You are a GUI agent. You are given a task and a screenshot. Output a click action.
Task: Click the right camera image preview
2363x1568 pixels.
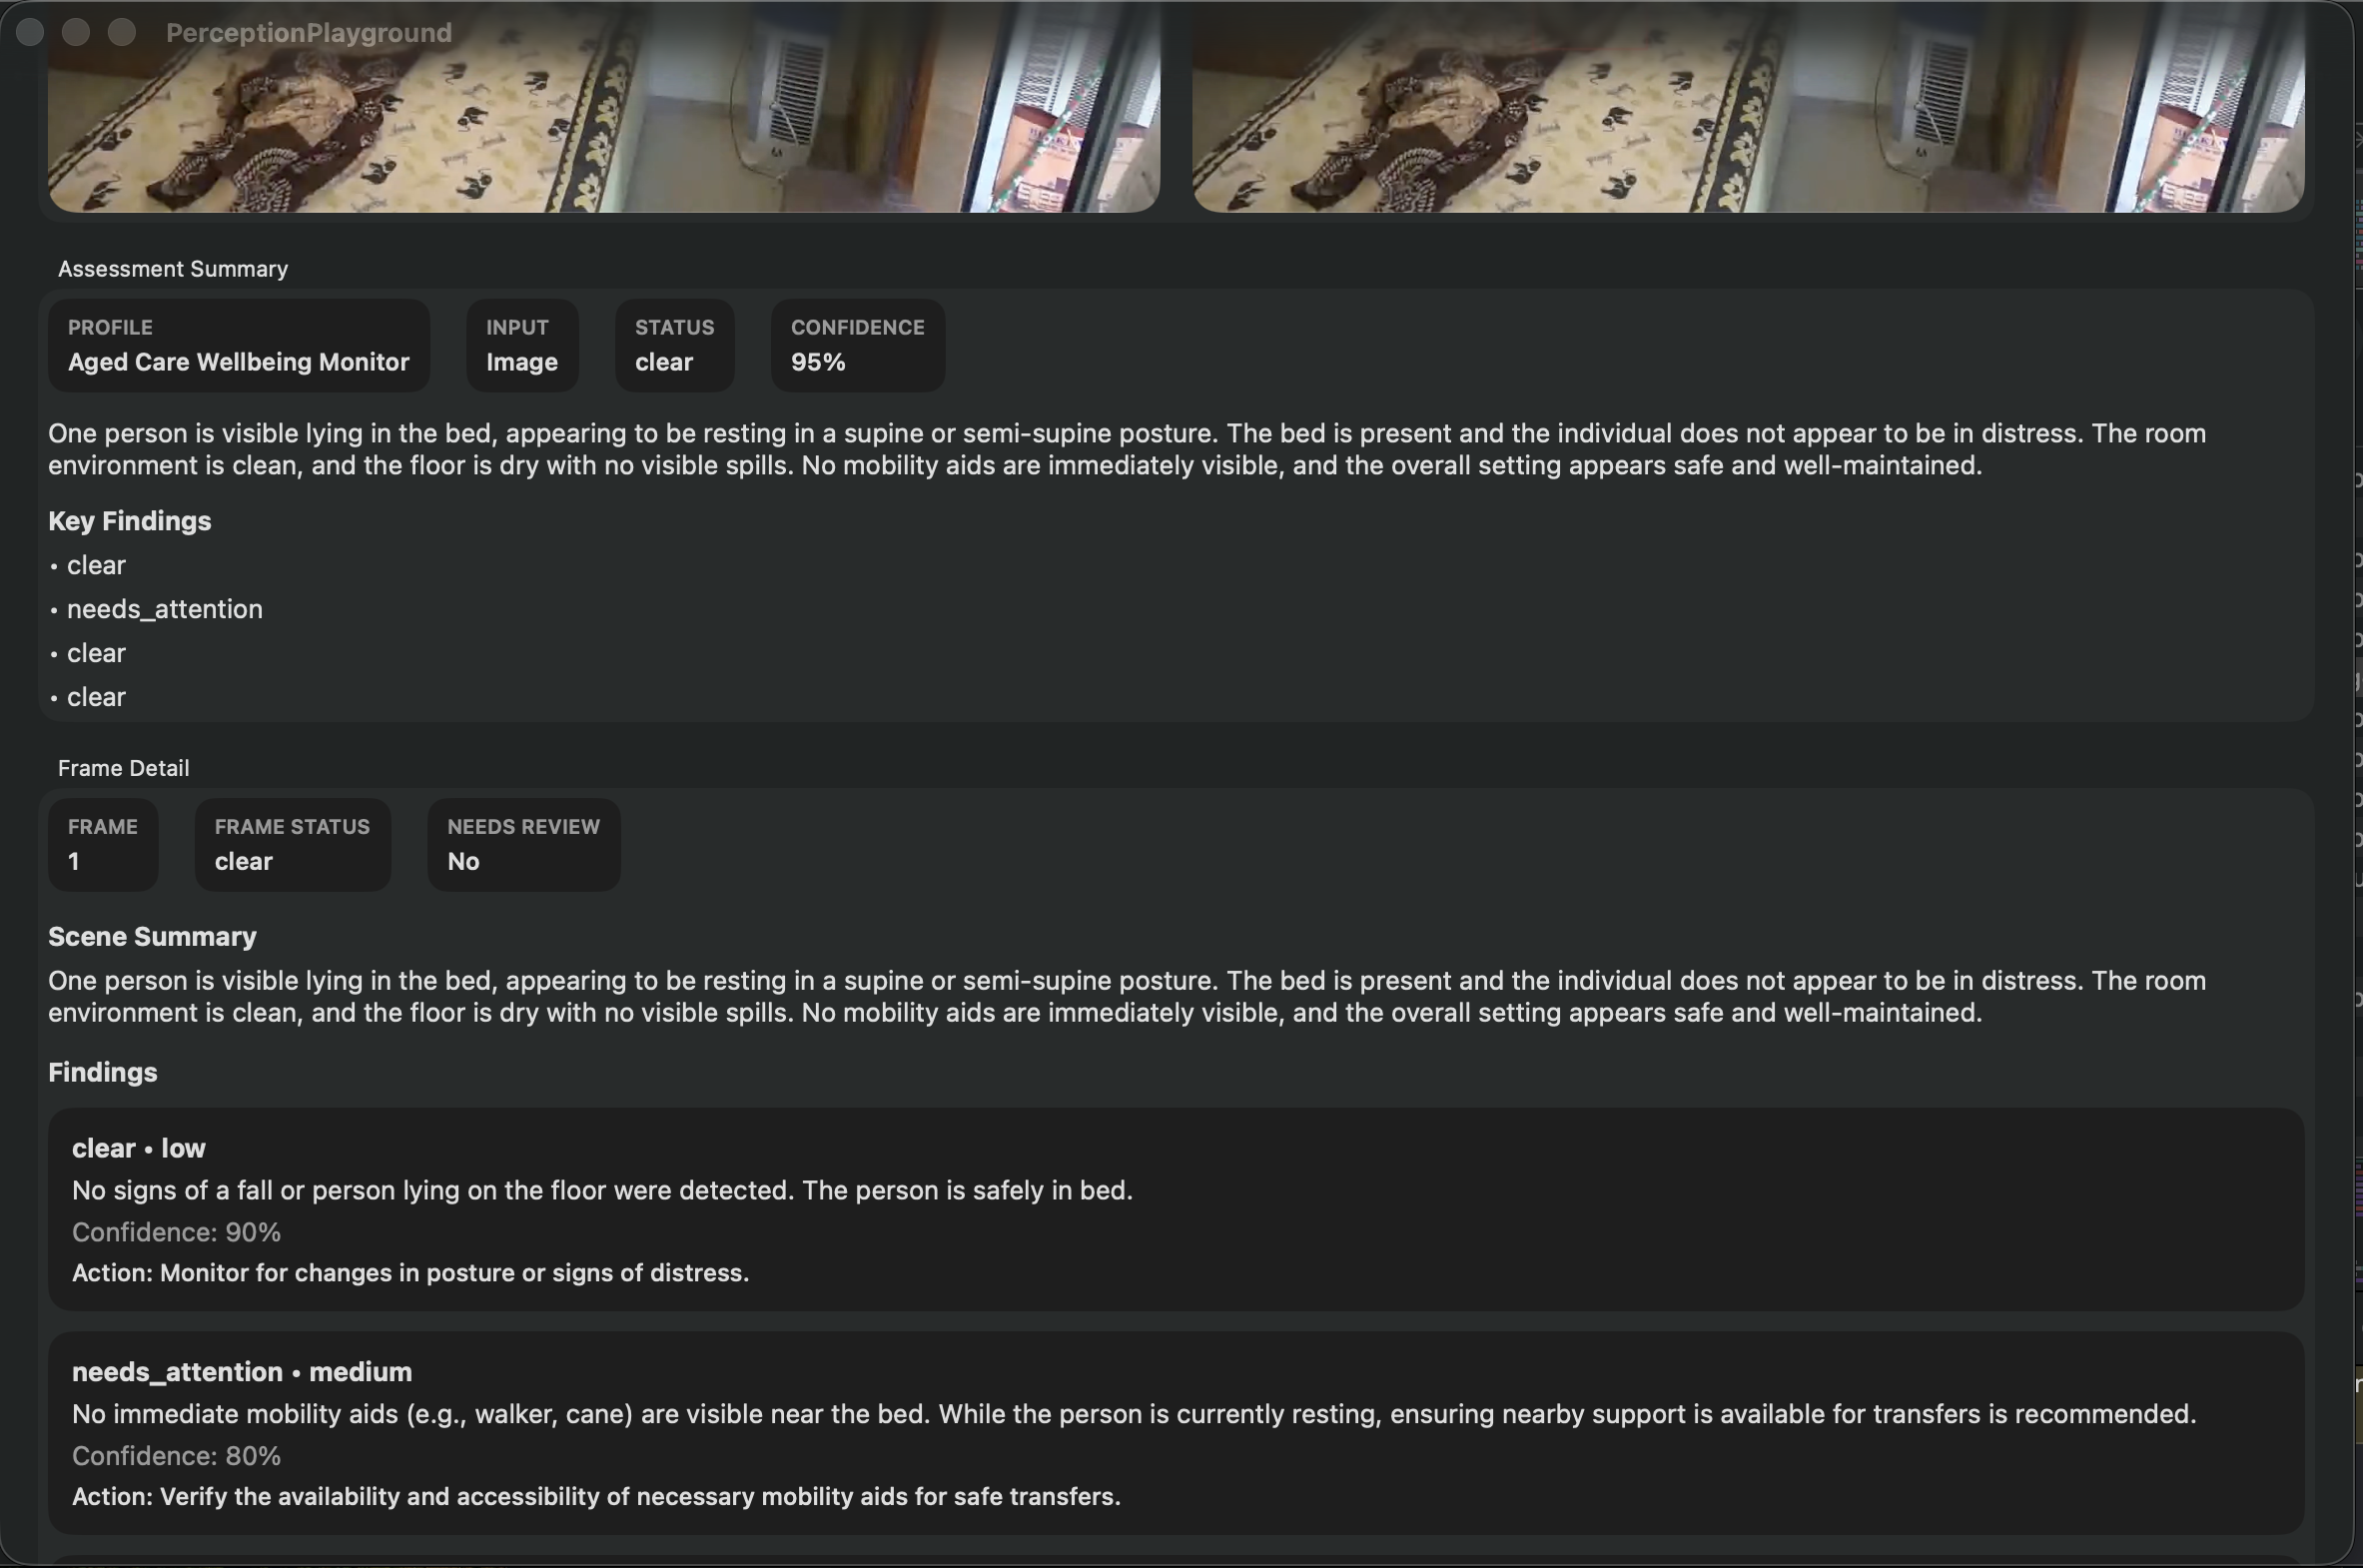(x=1748, y=110)
